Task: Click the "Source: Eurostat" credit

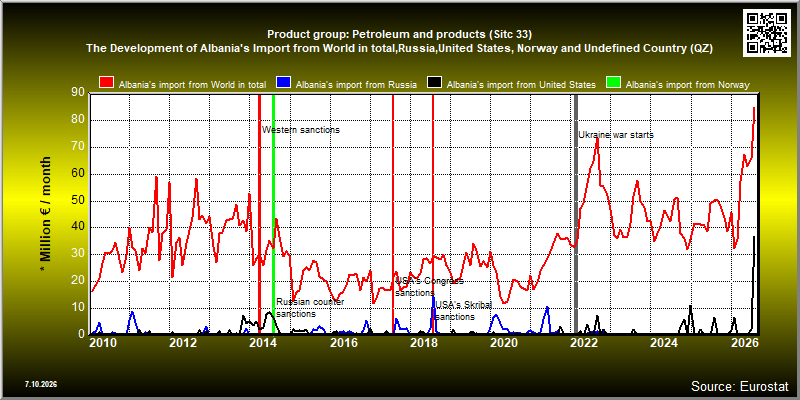Action: tap(740, 385)
